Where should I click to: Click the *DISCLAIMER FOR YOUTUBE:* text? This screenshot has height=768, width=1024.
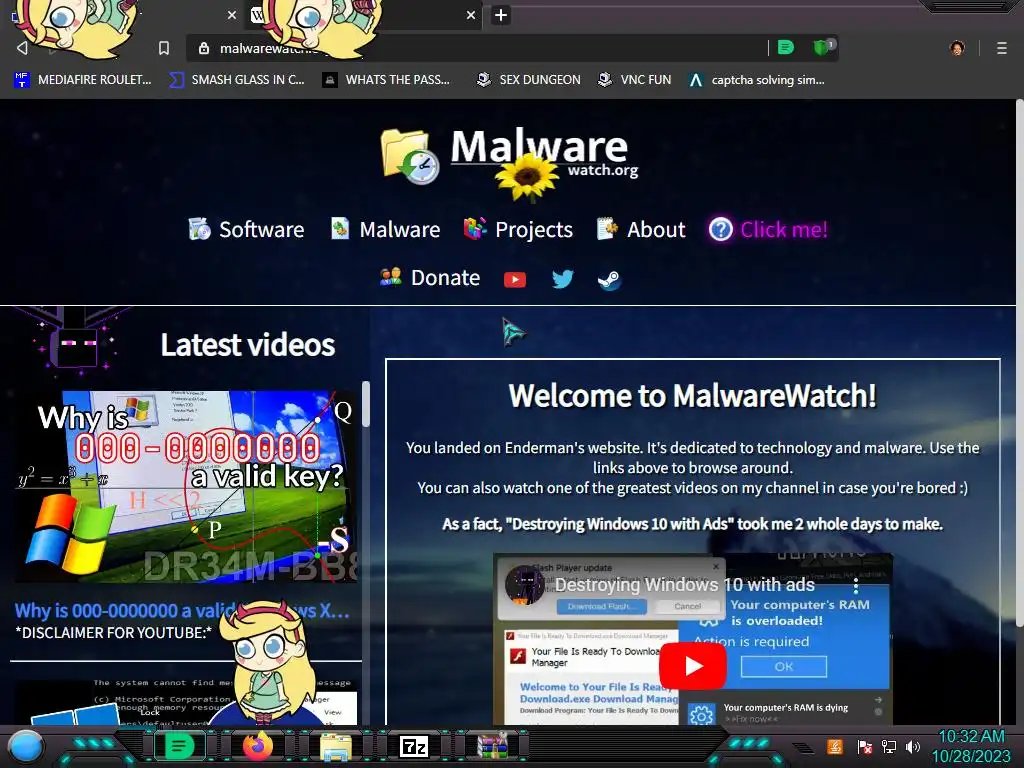[x=114, y=632]
